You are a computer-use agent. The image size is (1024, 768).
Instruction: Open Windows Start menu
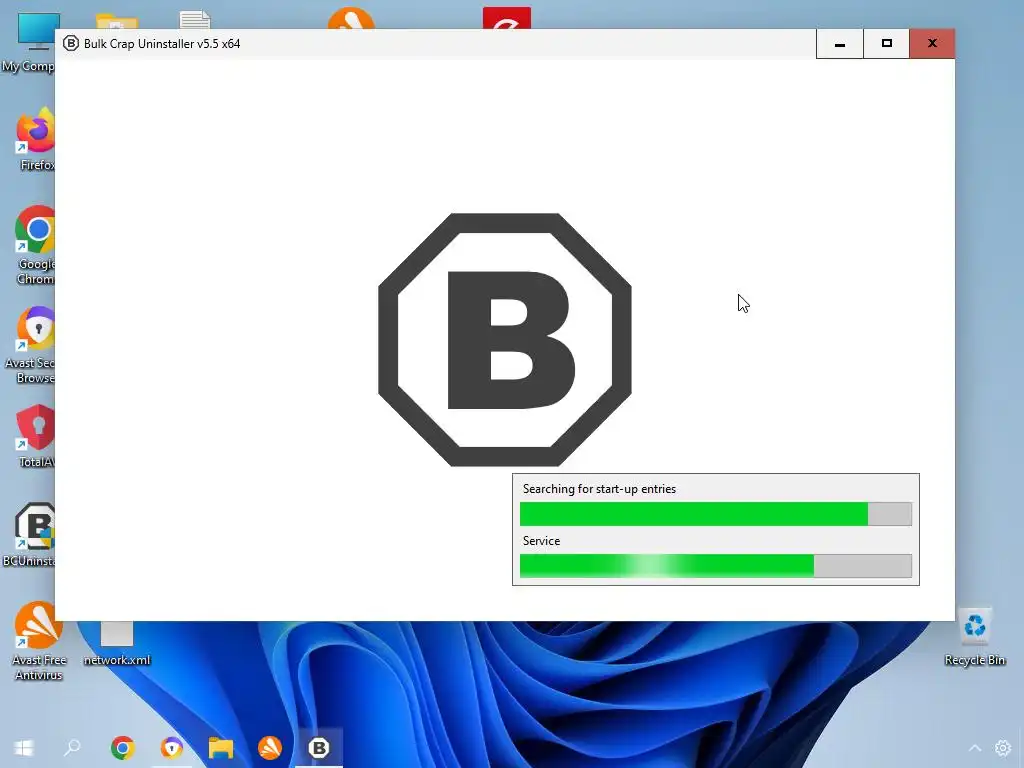[24, 748]
